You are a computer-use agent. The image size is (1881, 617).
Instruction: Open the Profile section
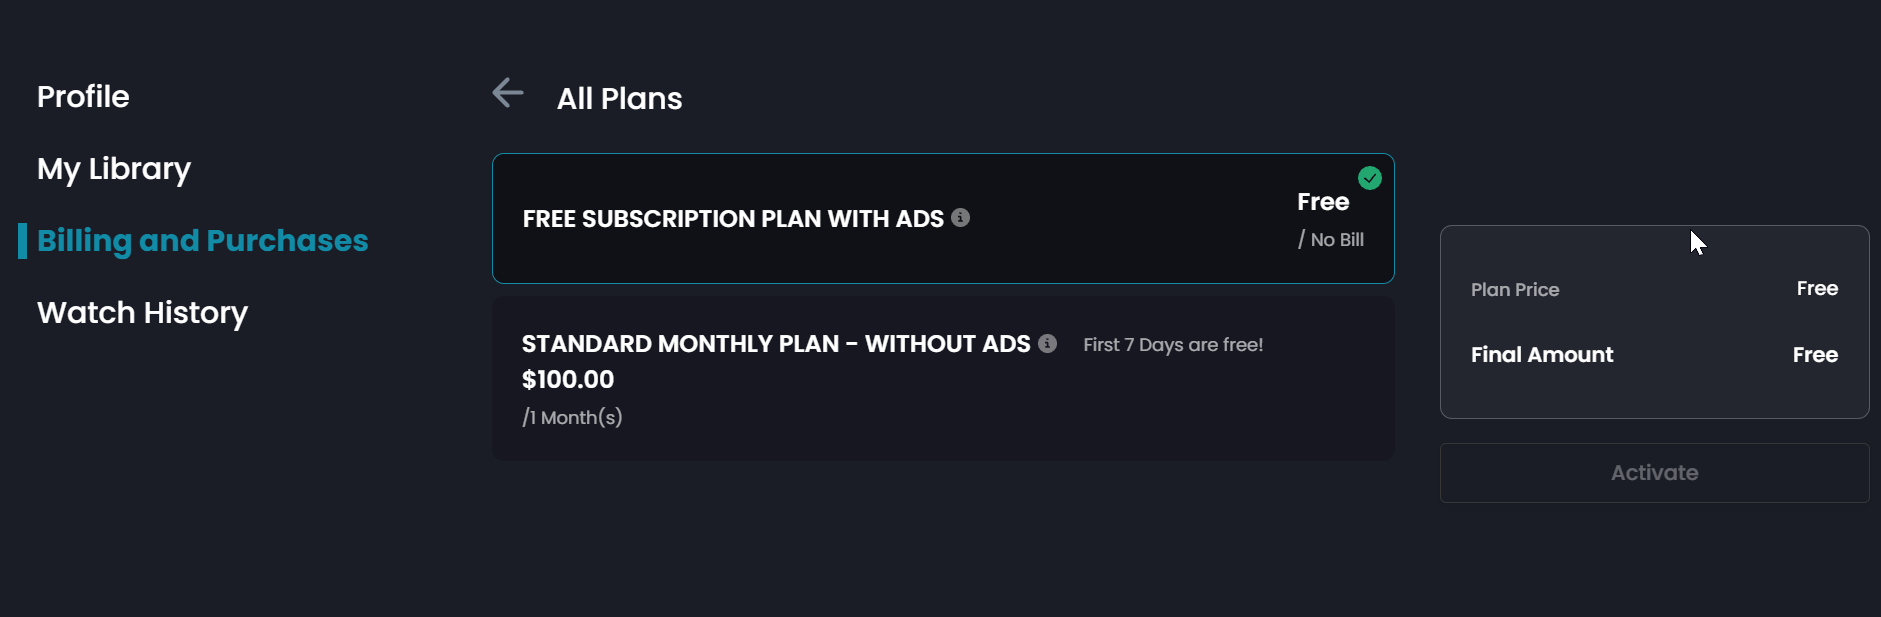[x=83, y=97]
